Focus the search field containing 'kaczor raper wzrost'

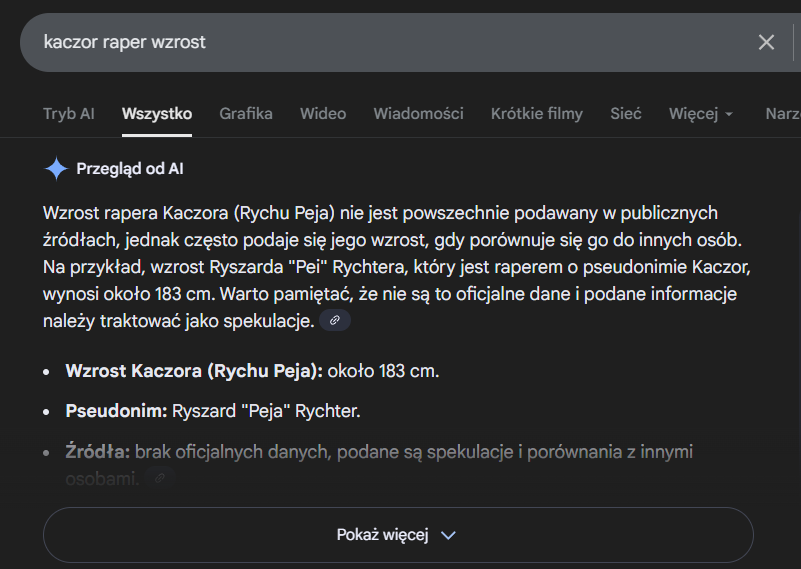pos(380,42)
